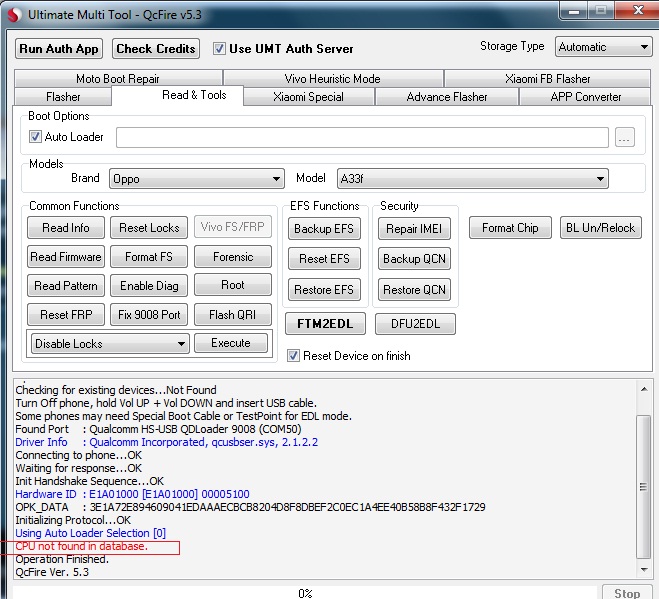The width and height of the screenshot is (659, 599).
Task: Click the Format Chip button
Action: coord(510,228)
